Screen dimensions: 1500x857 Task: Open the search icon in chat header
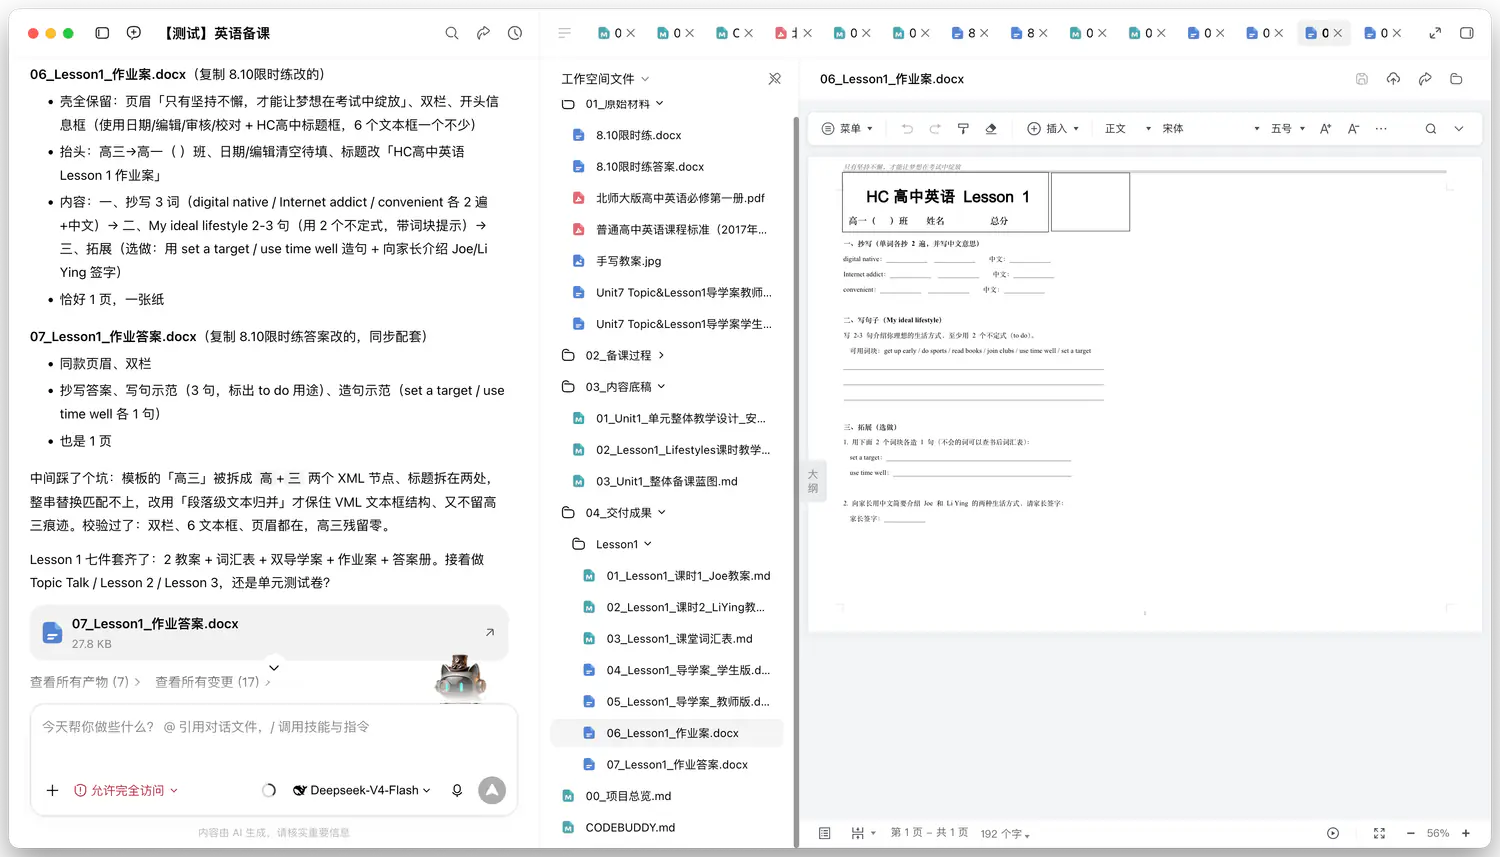tap(452, 33)
